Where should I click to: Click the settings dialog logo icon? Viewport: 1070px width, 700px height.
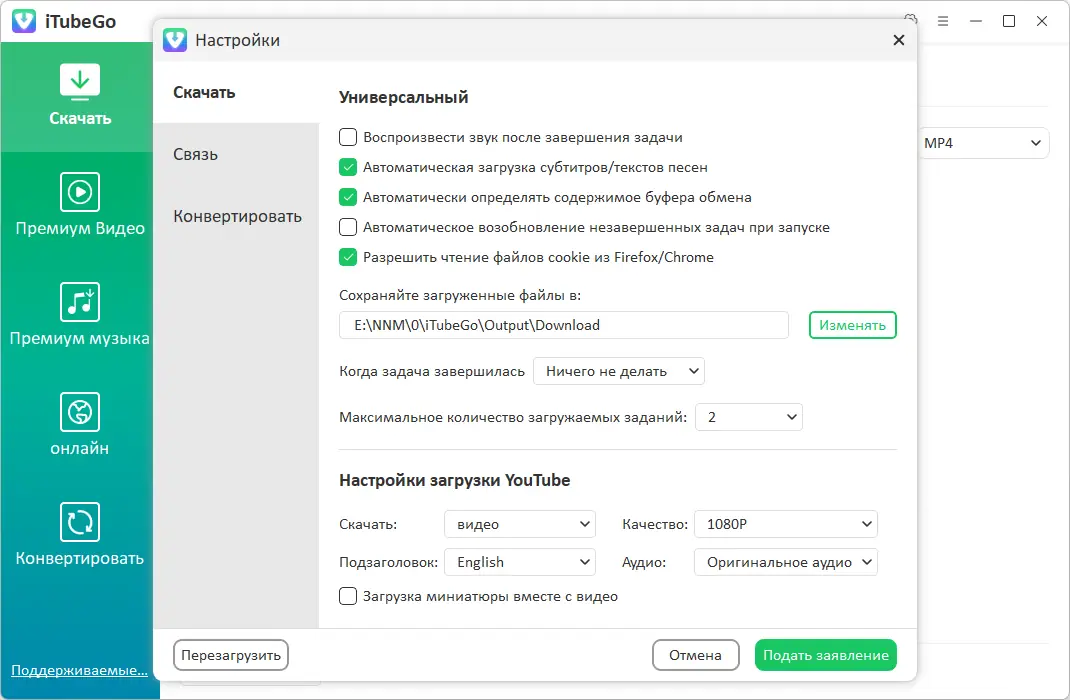click(x=175, y=40)
